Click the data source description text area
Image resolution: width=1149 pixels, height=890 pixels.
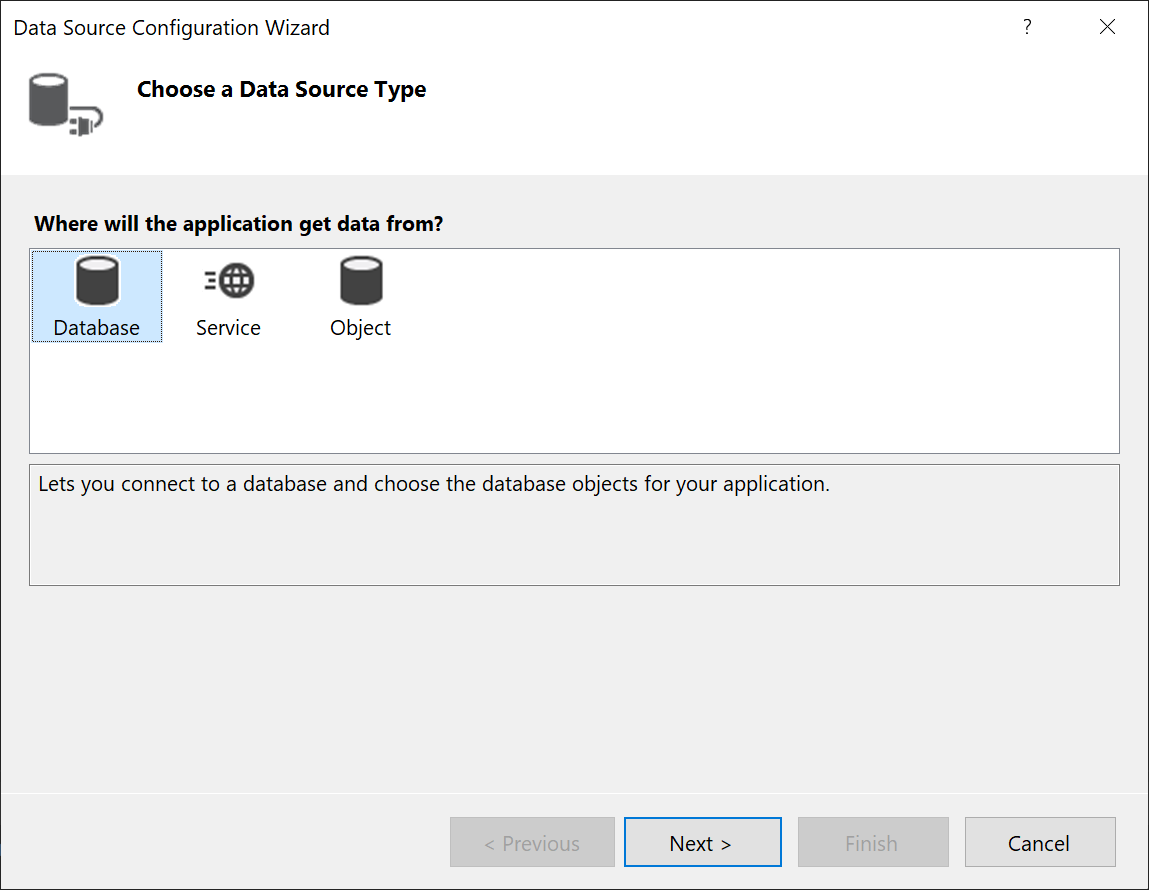click(575, 522)
